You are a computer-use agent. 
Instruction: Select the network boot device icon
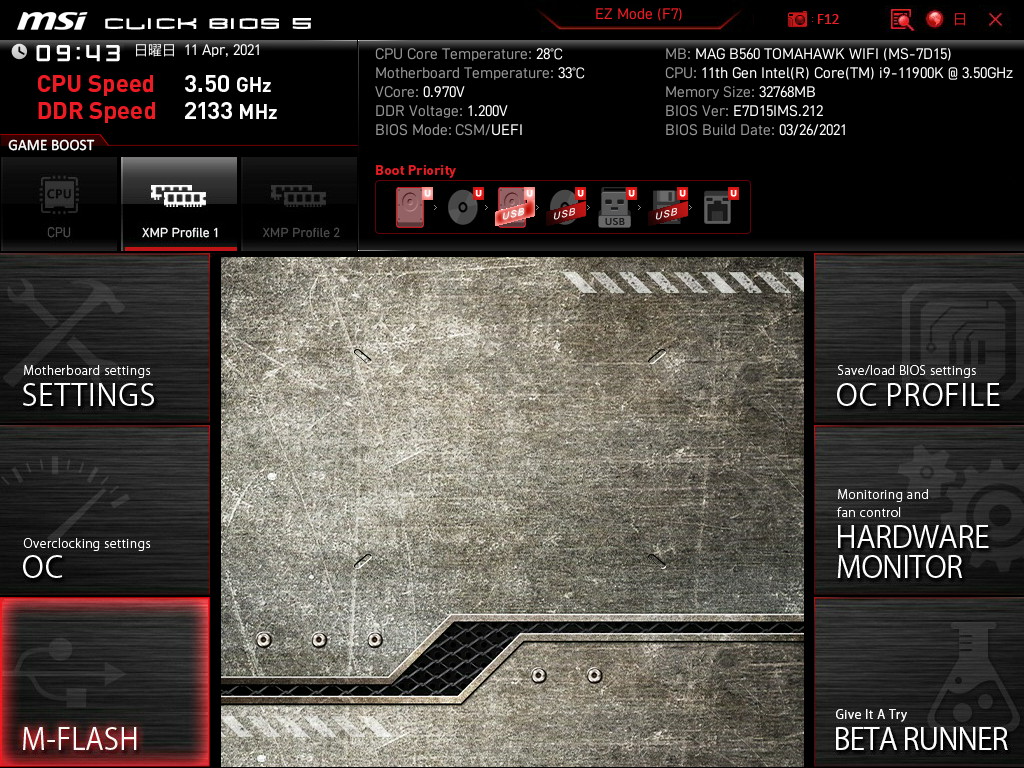[x=720, y=207]
